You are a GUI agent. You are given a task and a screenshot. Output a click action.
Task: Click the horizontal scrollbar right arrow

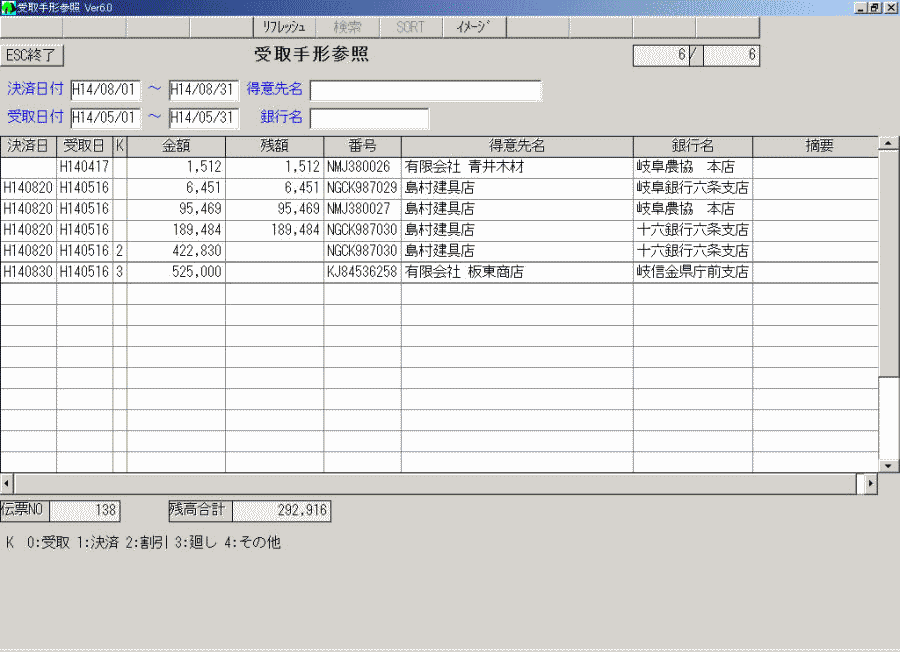point(871,484)
